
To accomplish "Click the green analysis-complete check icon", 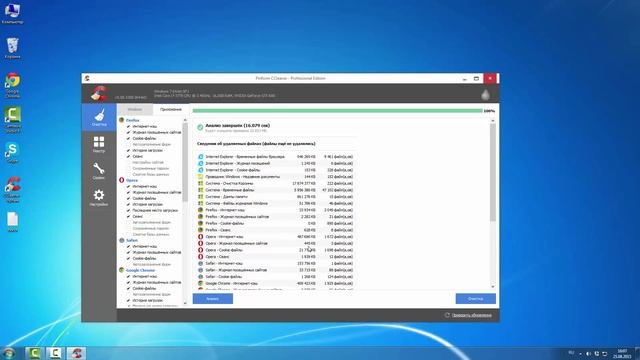I will 200,127.
